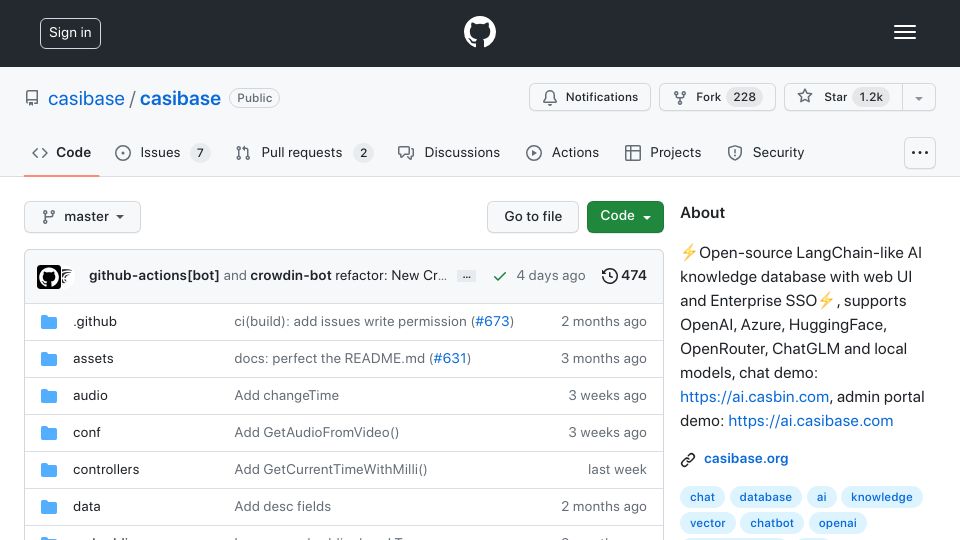Open the three-dot more tabs menu
This screenshot has width=960, height=540.
(x=920, y=152)
